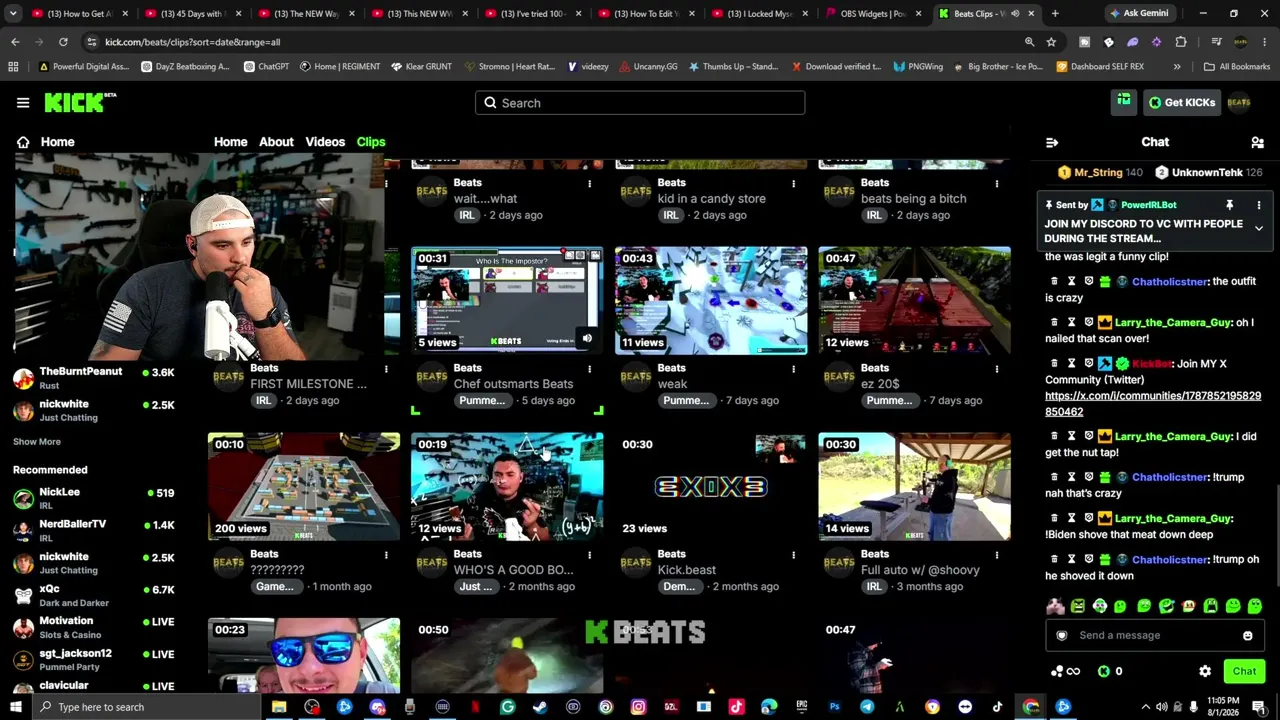Open options for "Kick.beast" clip

coord(794,555)
